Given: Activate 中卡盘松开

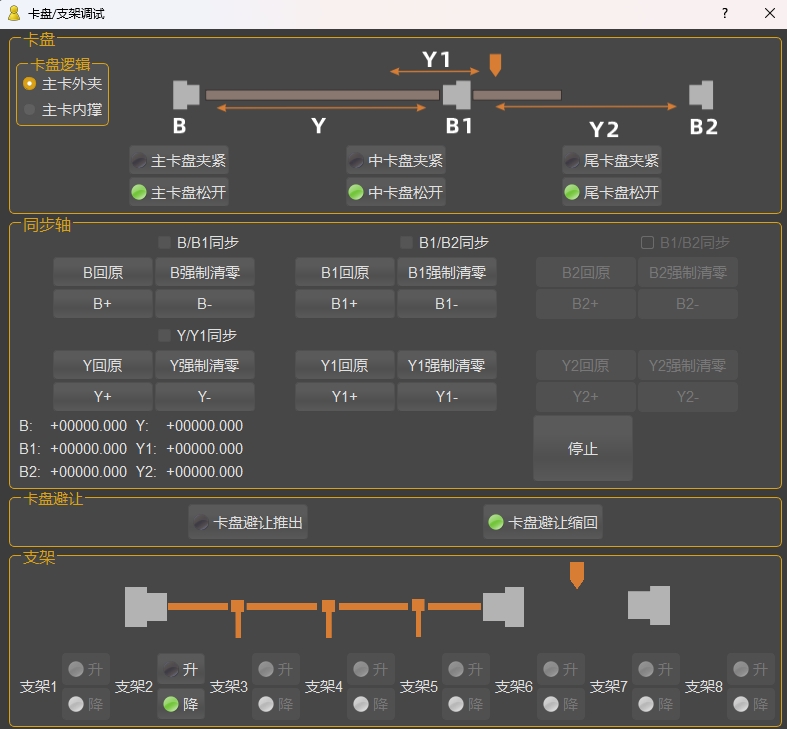Looking at the screenshot, I should (396, 192).
